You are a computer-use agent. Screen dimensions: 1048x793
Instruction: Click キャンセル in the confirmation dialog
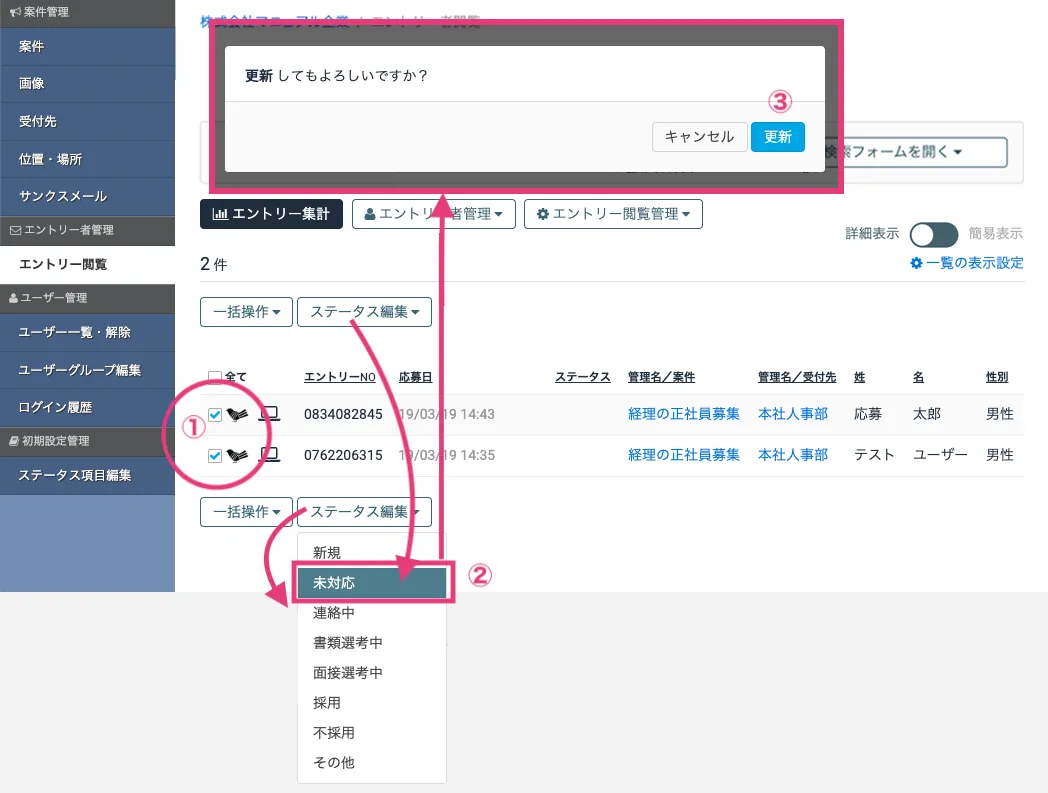pos(699,137)
